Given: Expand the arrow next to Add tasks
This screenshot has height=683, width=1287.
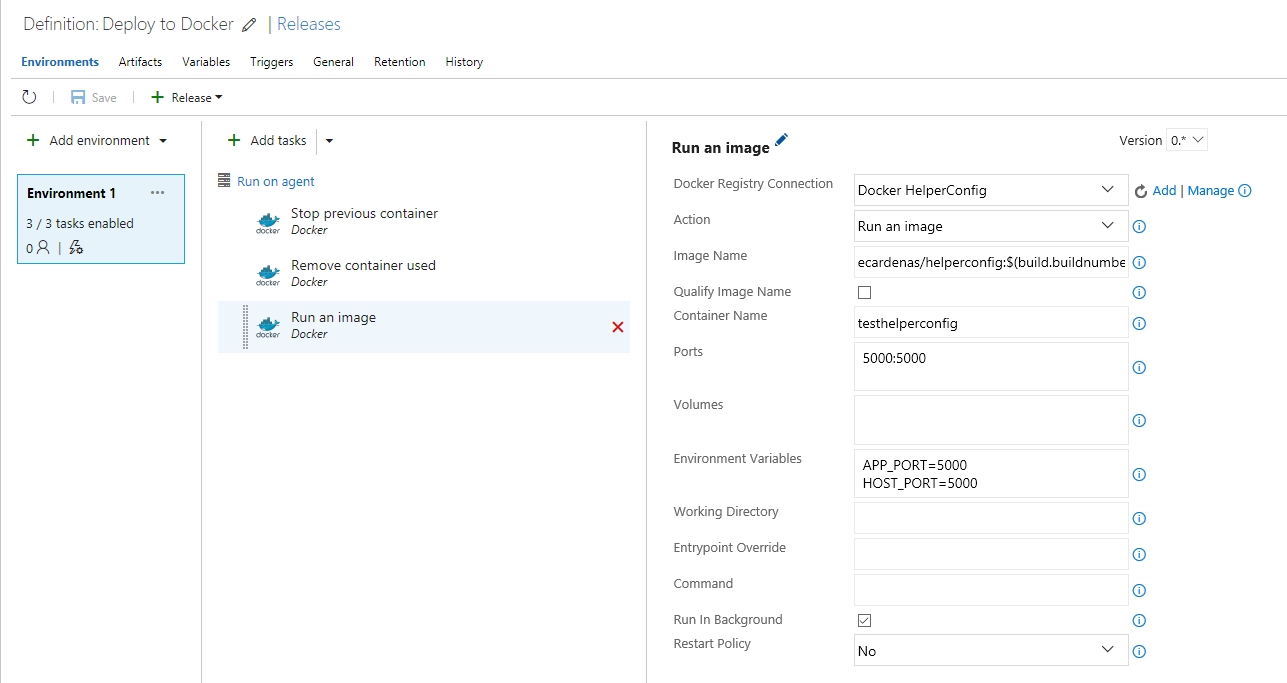Looking at the screenshot, I should [329, 141].
